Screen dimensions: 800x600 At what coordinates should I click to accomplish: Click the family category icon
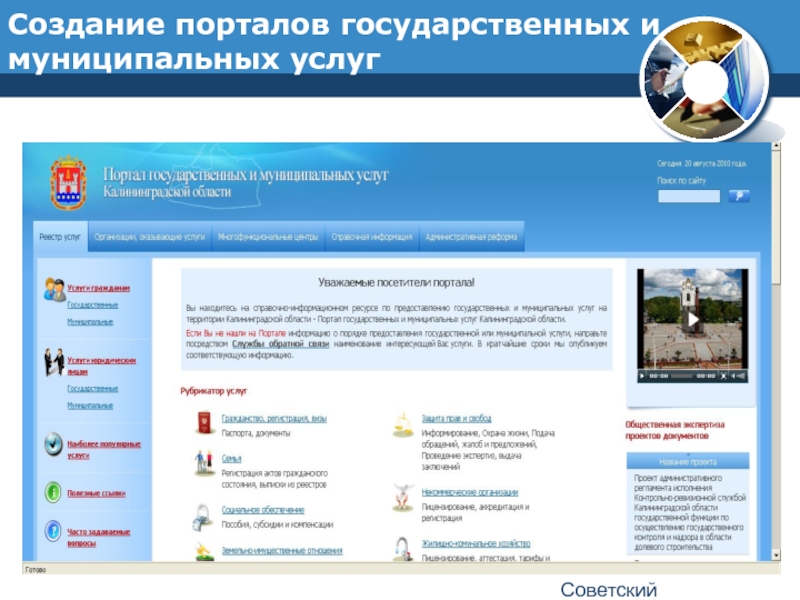(x=205, y=463)
